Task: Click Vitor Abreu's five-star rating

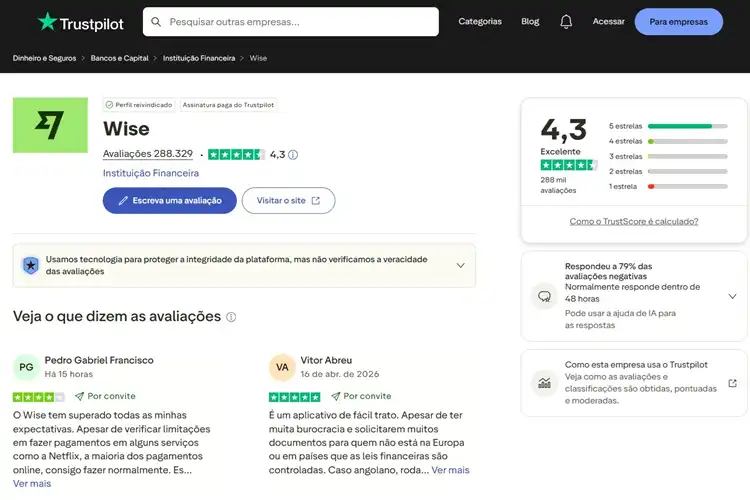Action: pyautogui.click(x=295, y=397)
